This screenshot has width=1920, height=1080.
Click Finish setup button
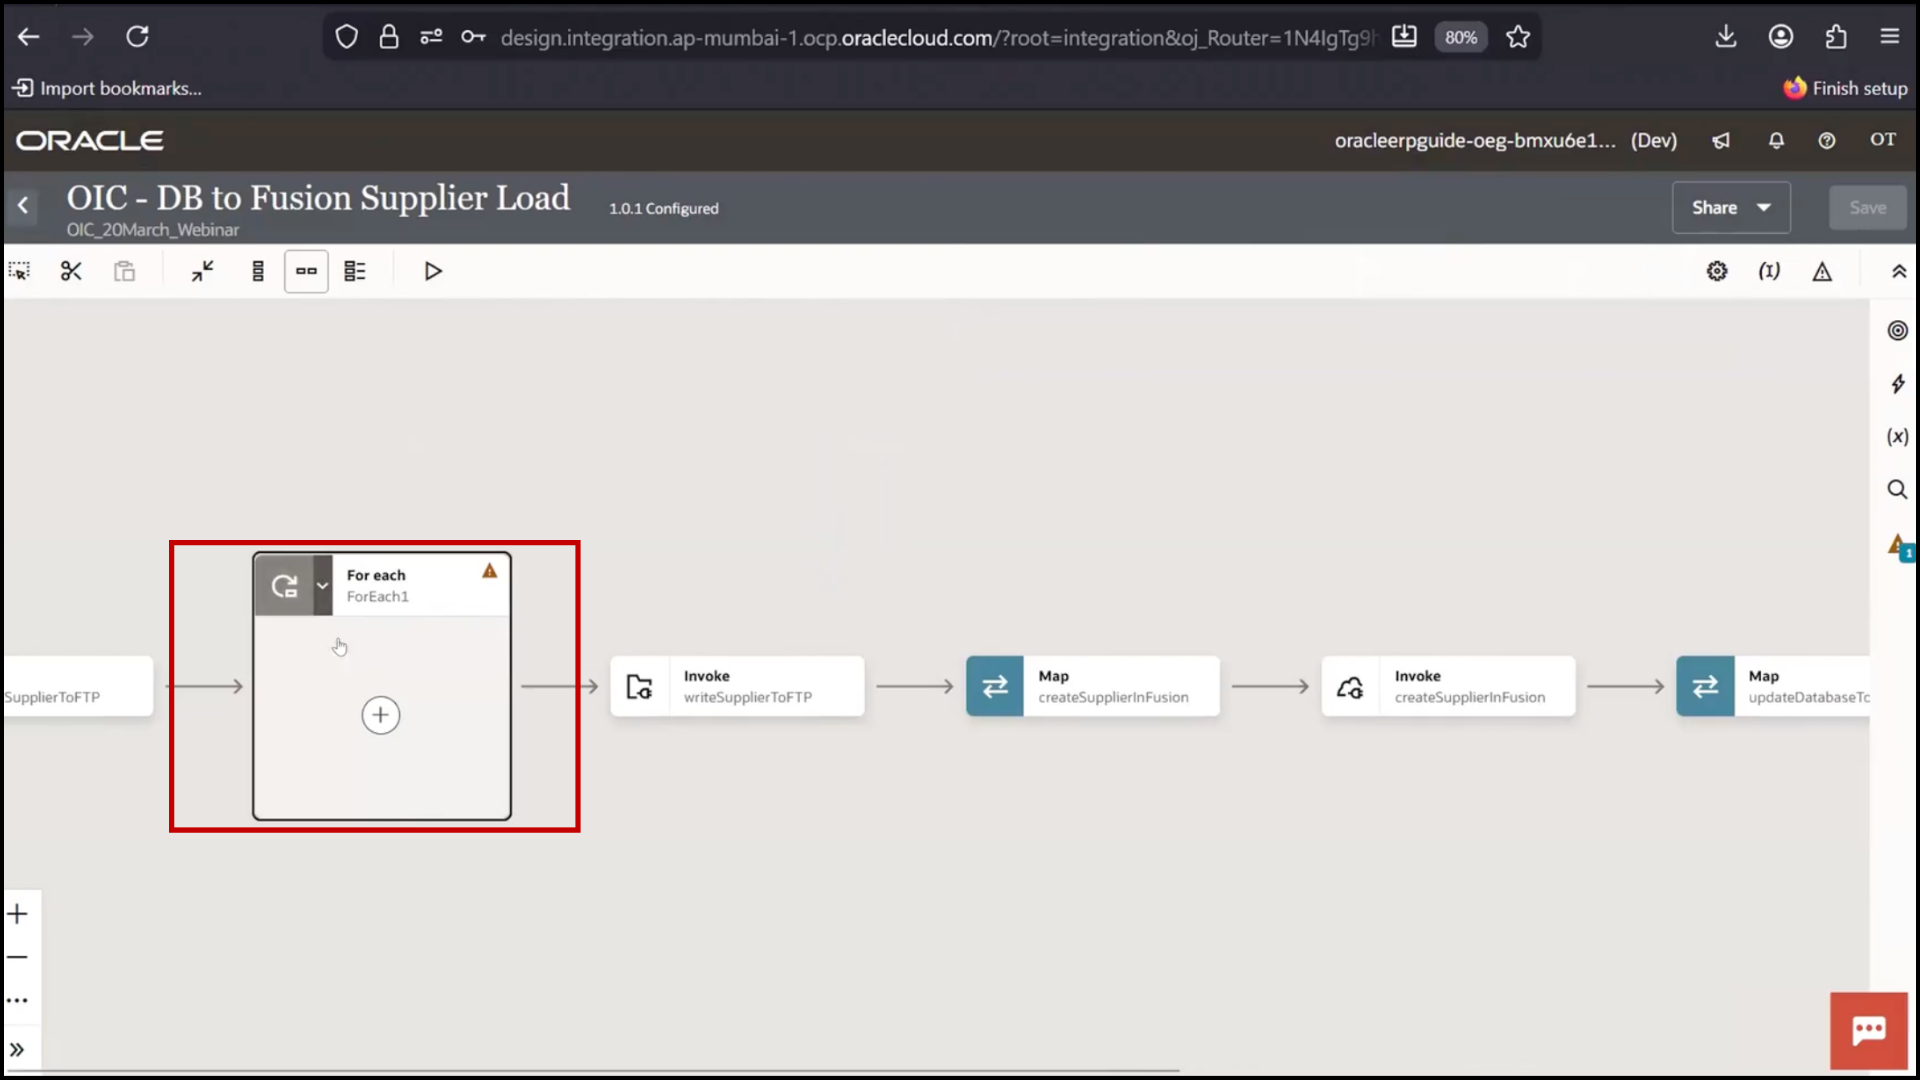[1846, 88]
